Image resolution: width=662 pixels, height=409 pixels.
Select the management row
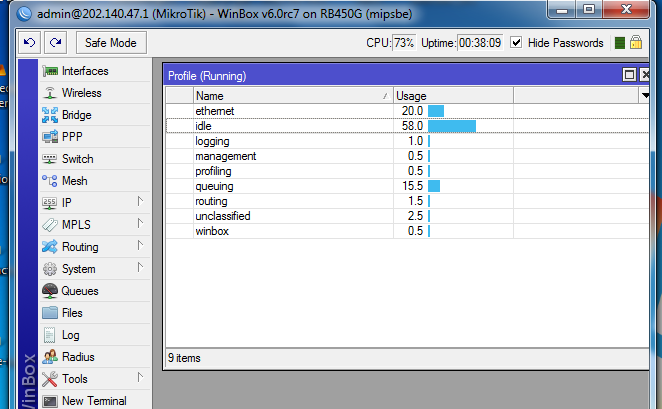[407, 156]
